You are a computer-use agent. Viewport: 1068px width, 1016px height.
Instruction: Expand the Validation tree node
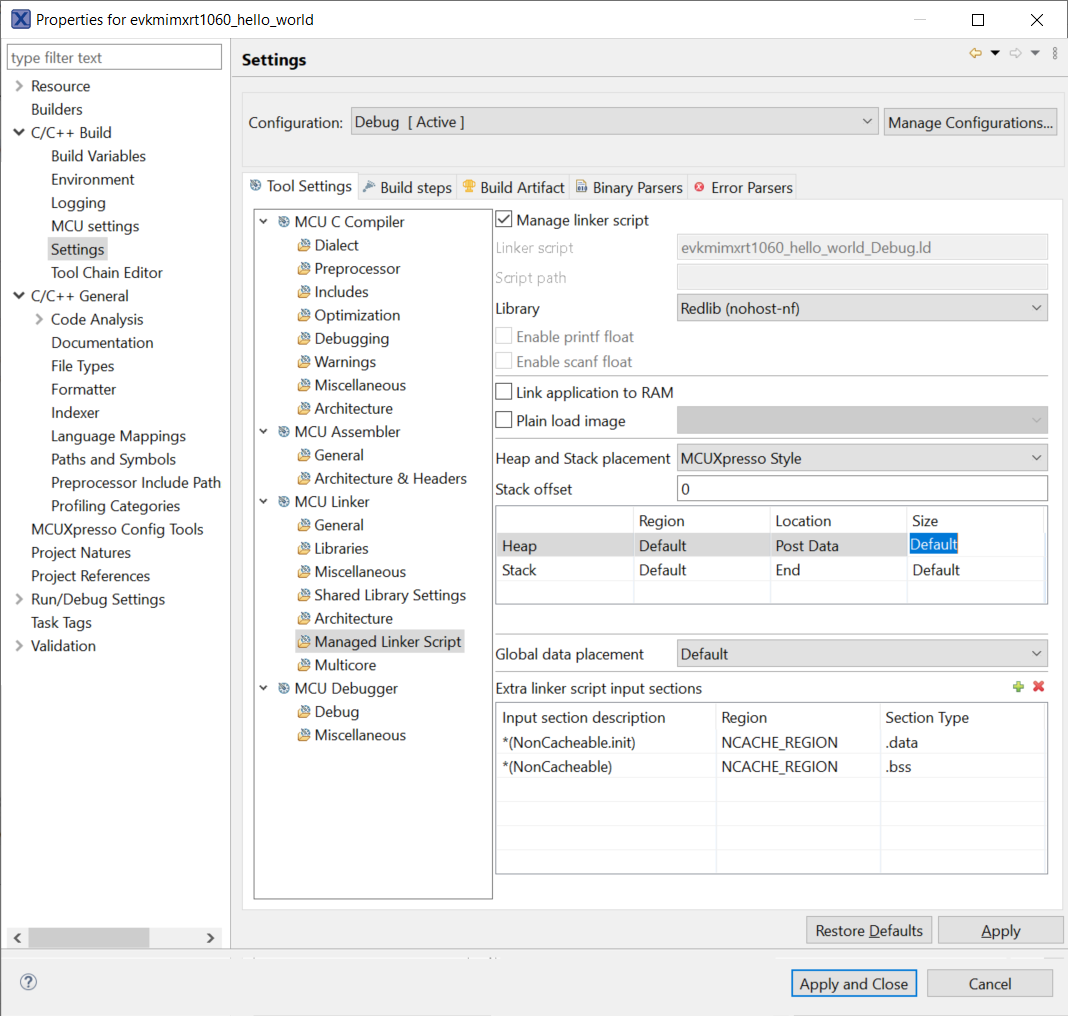point(19,646)
